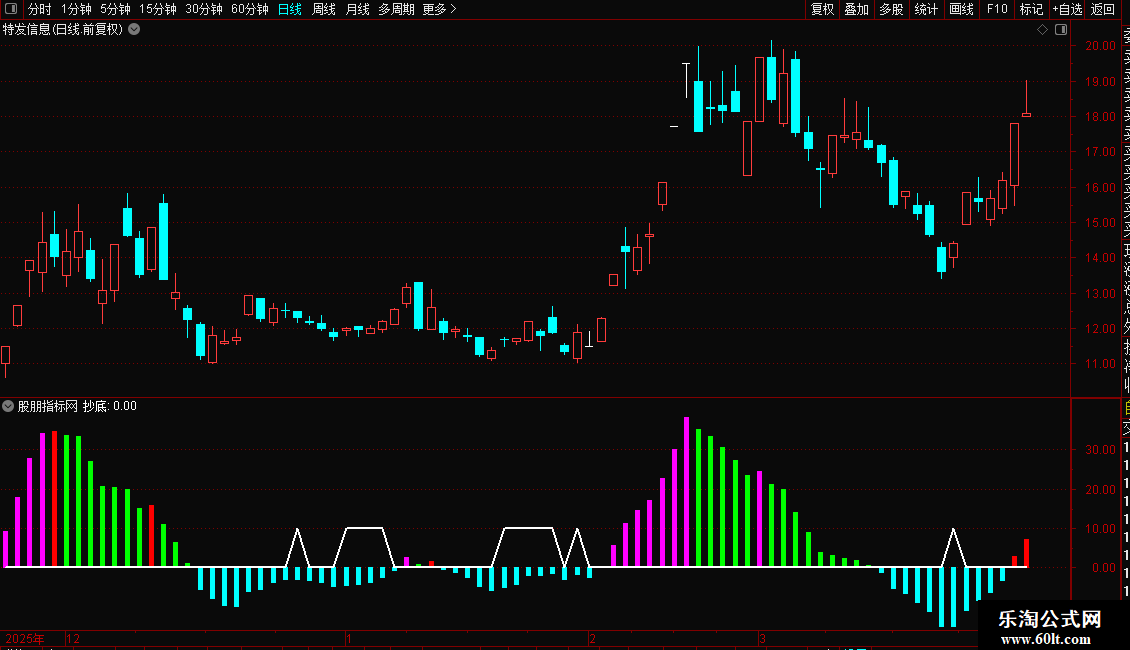Expand the 更多 periods menu
The width and height of the screenshot is (1130, 650).
pyautogui.click(x=440, y=9)
